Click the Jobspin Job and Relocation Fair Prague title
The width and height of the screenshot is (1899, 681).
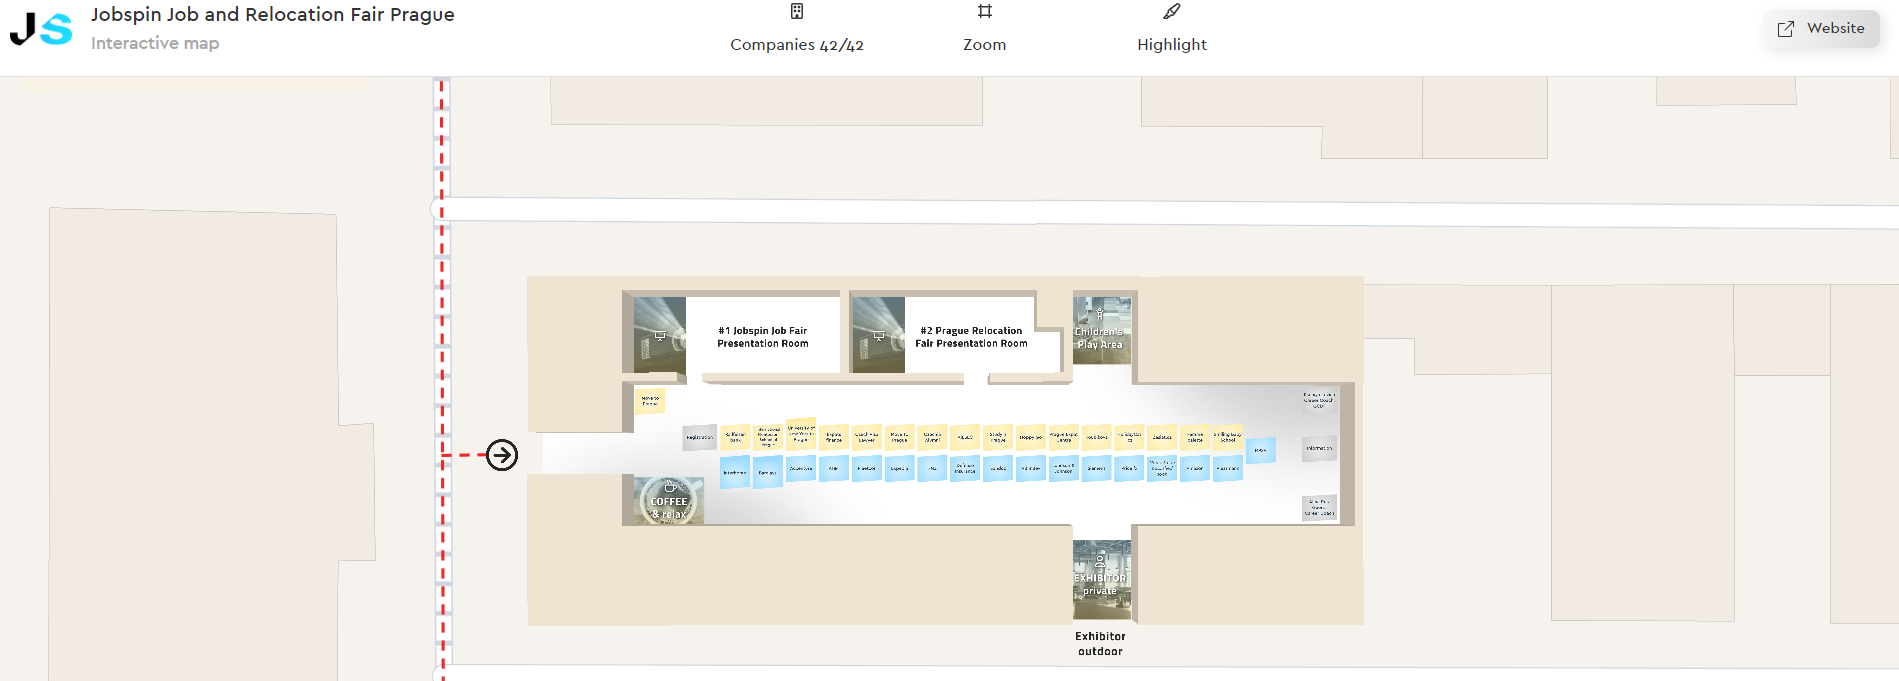[x=273, y=14]
